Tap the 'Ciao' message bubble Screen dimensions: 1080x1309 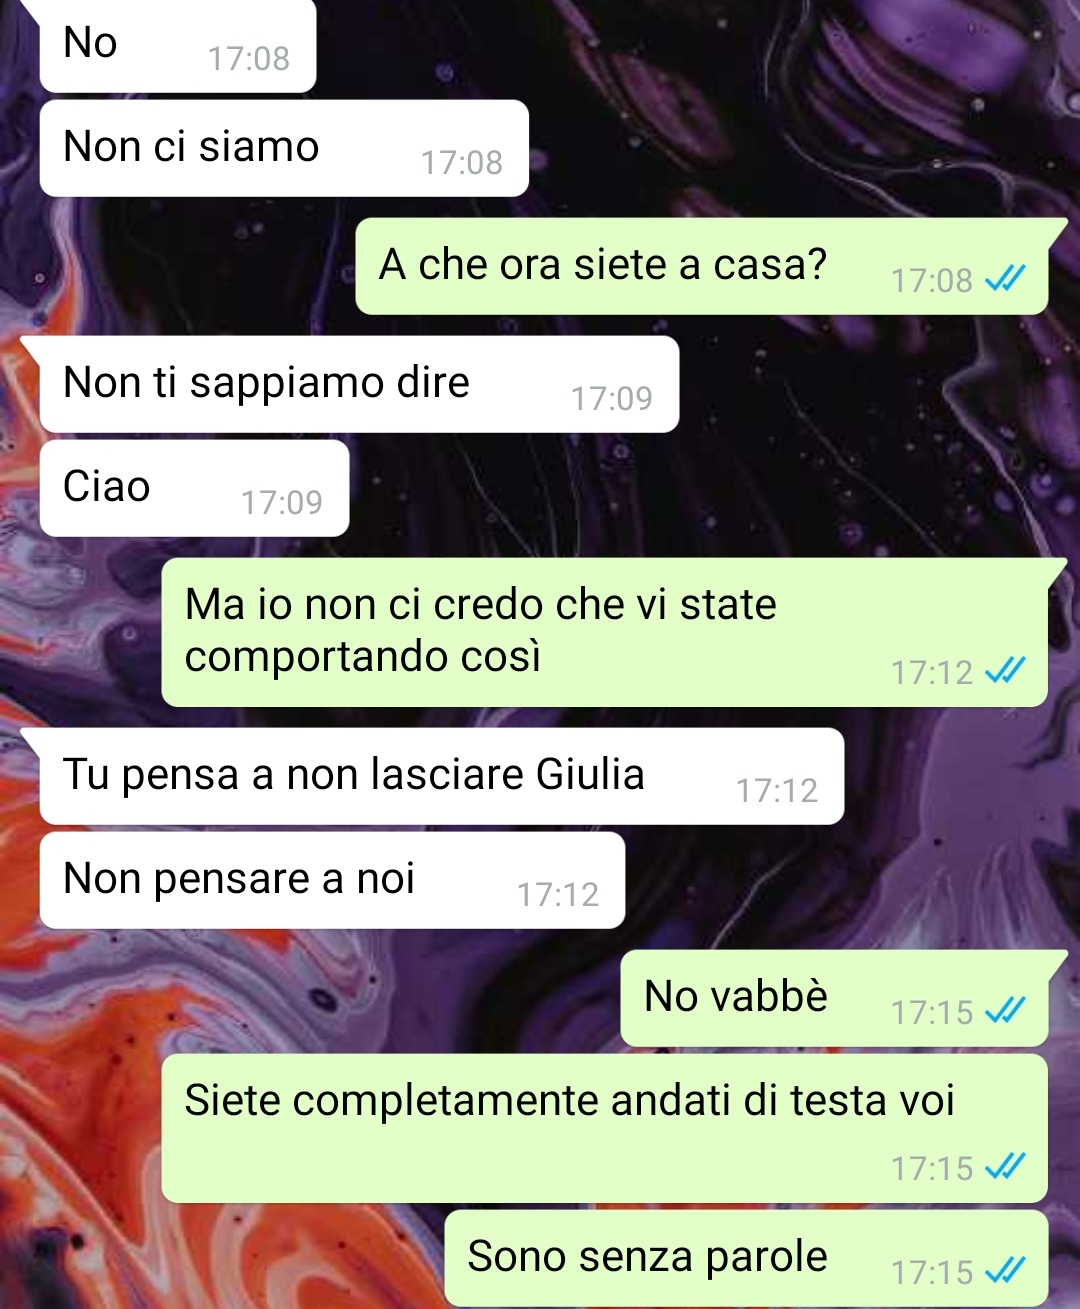point(194,488)
